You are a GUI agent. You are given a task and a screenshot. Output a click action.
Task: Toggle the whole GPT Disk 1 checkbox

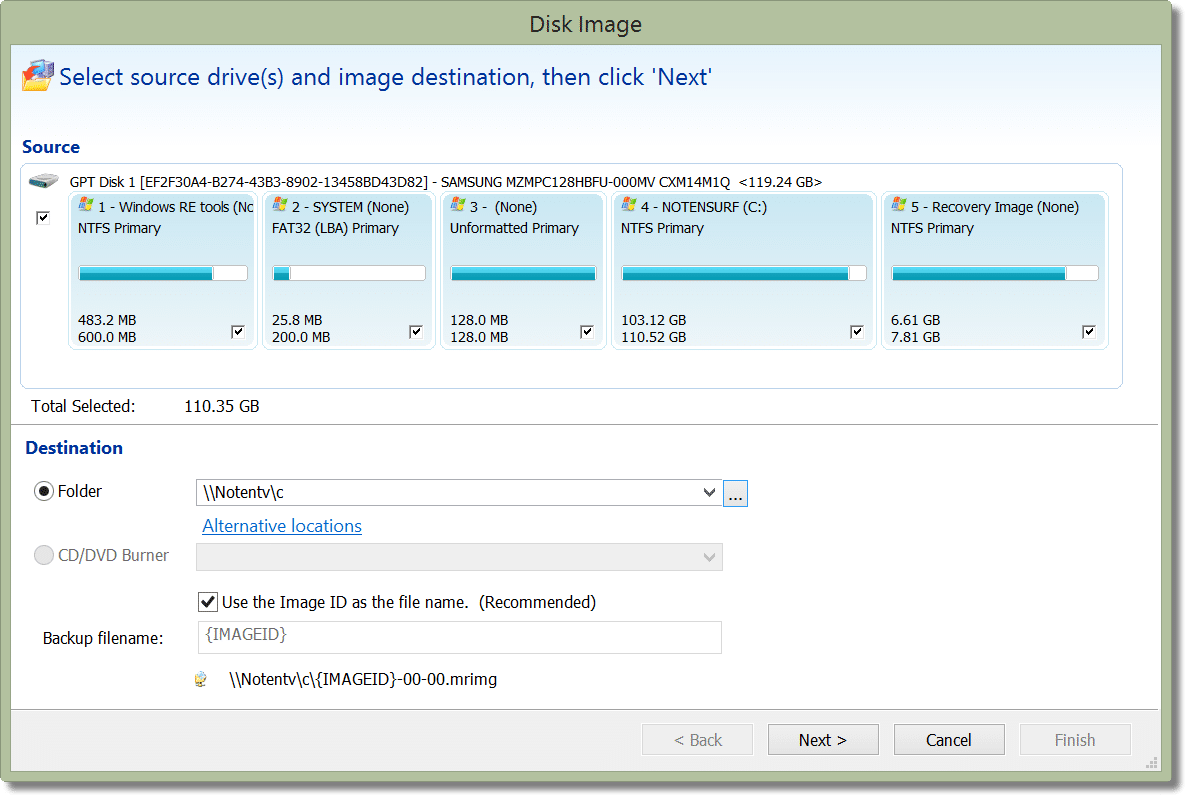43,218
